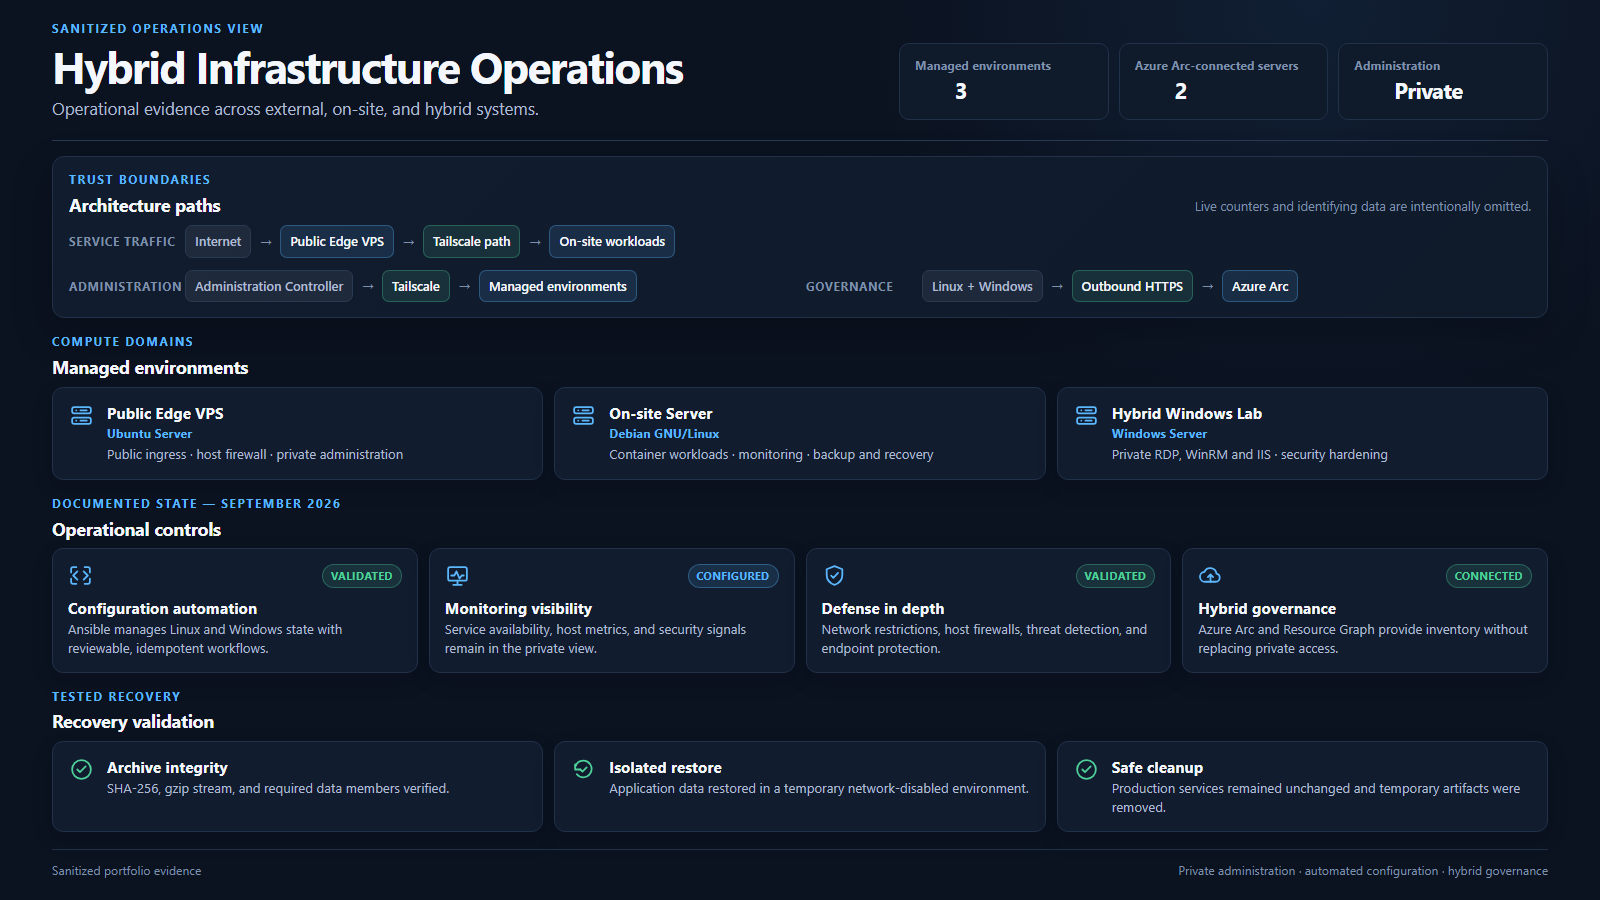Viewport: 1600px width, 900px height.
Task: Click the CONNECTED badge on Hybrid governance
Action: pos(1489,576)
